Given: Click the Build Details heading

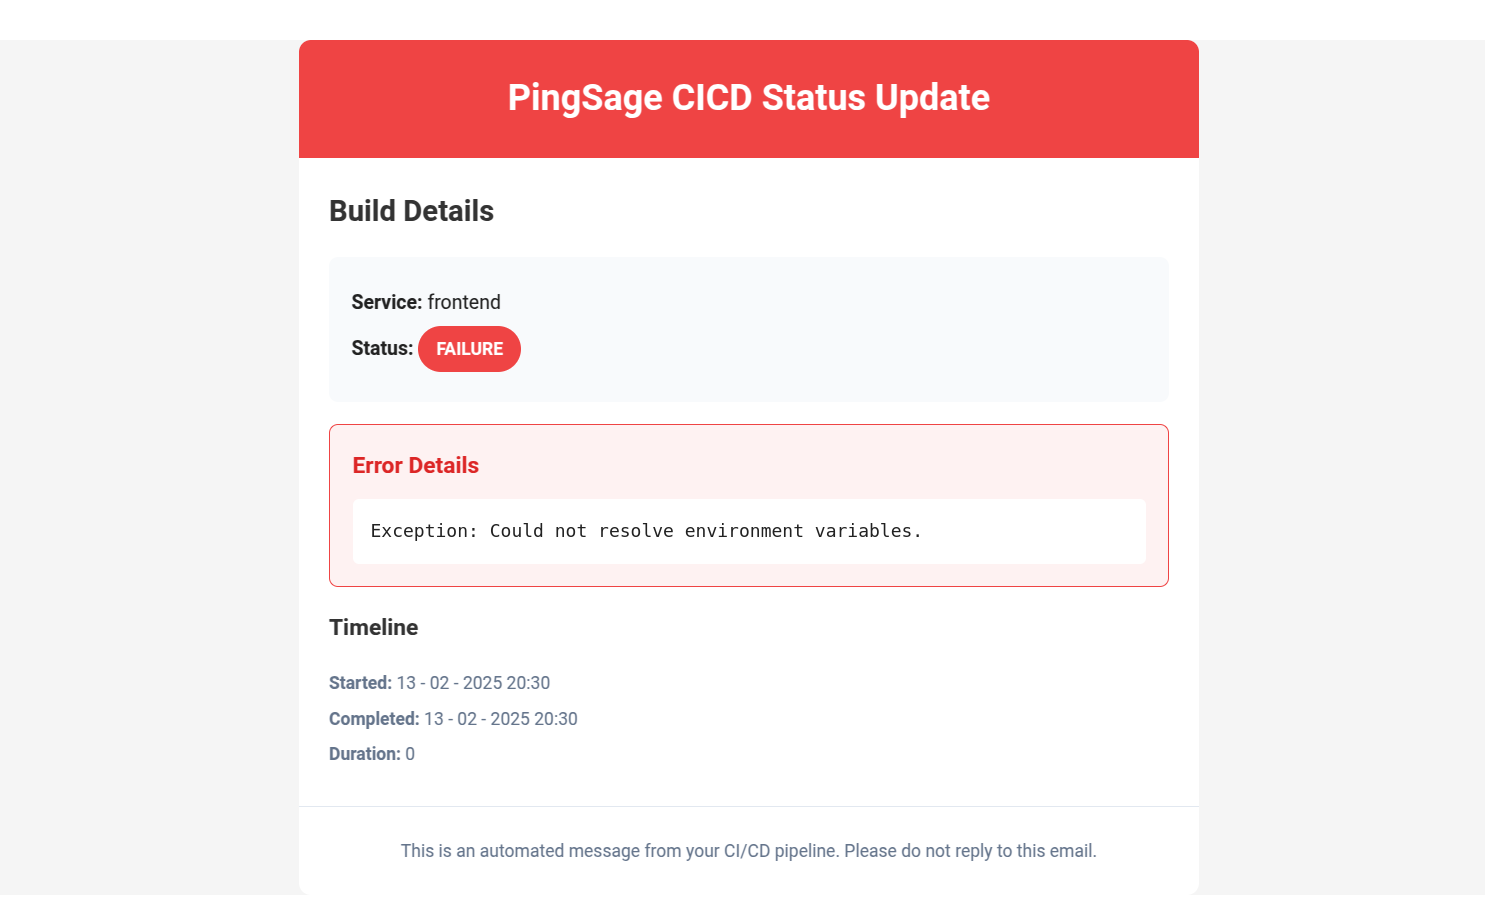Looking at the screenshot, I should [x=411, y=211].
